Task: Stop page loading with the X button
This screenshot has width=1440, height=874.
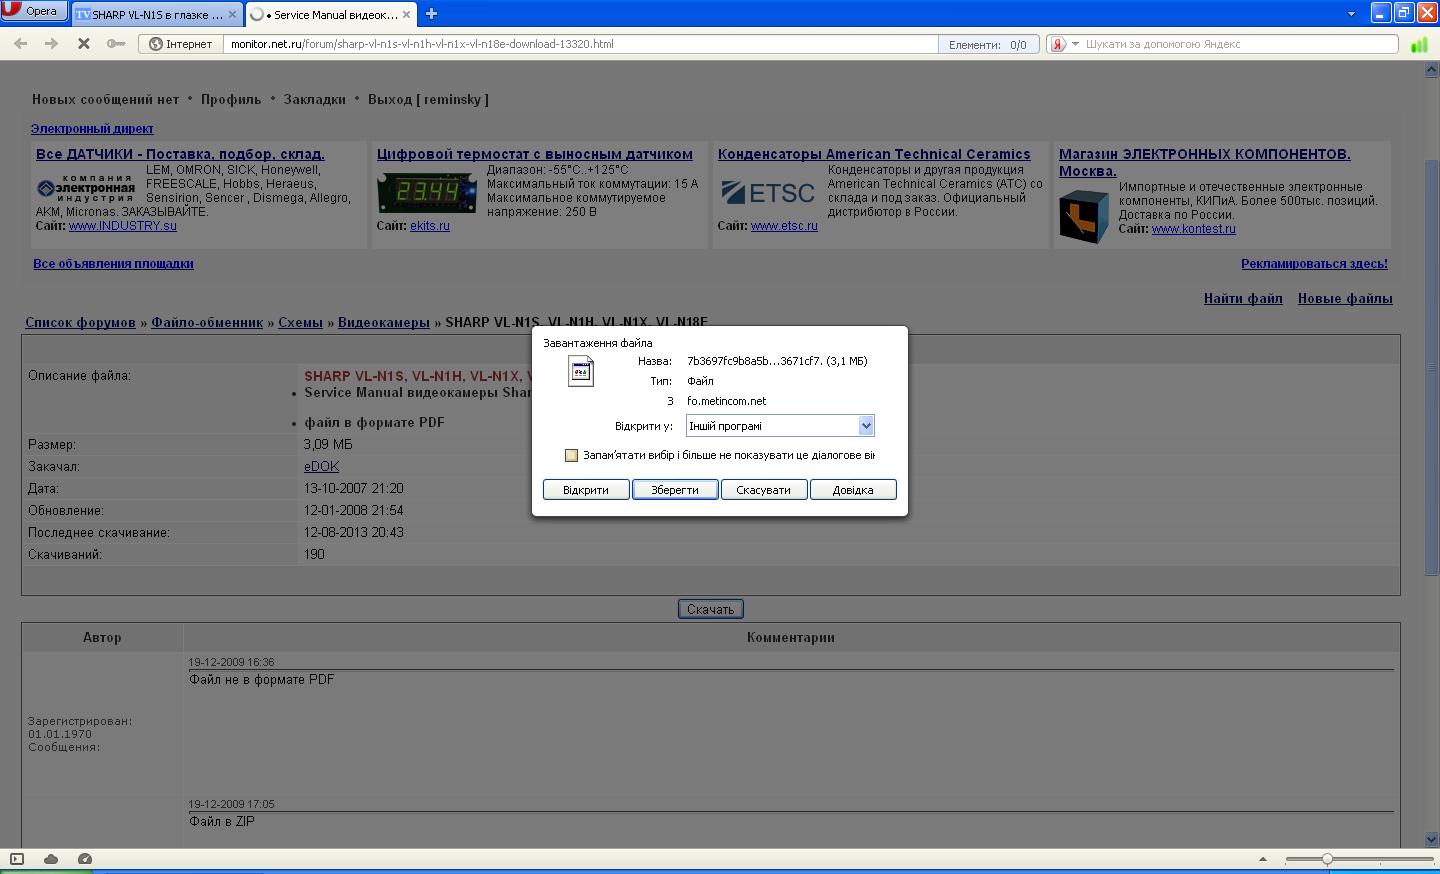Action: (x=84, y=44)
